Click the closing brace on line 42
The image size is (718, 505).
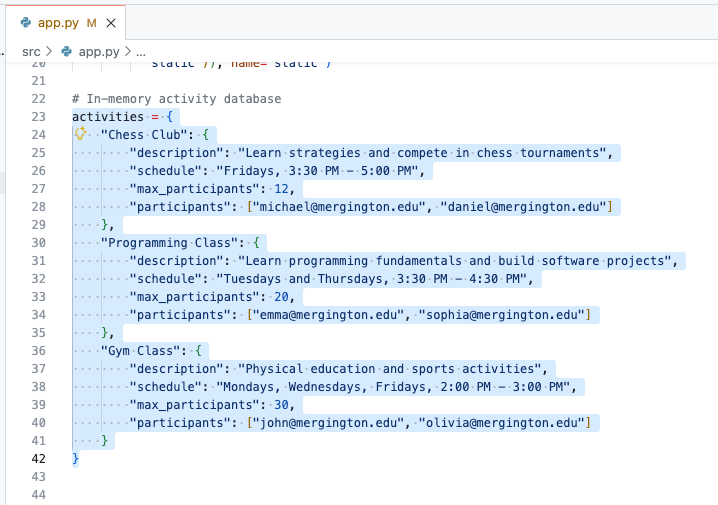pyautogui.click(x=76, y=459)
